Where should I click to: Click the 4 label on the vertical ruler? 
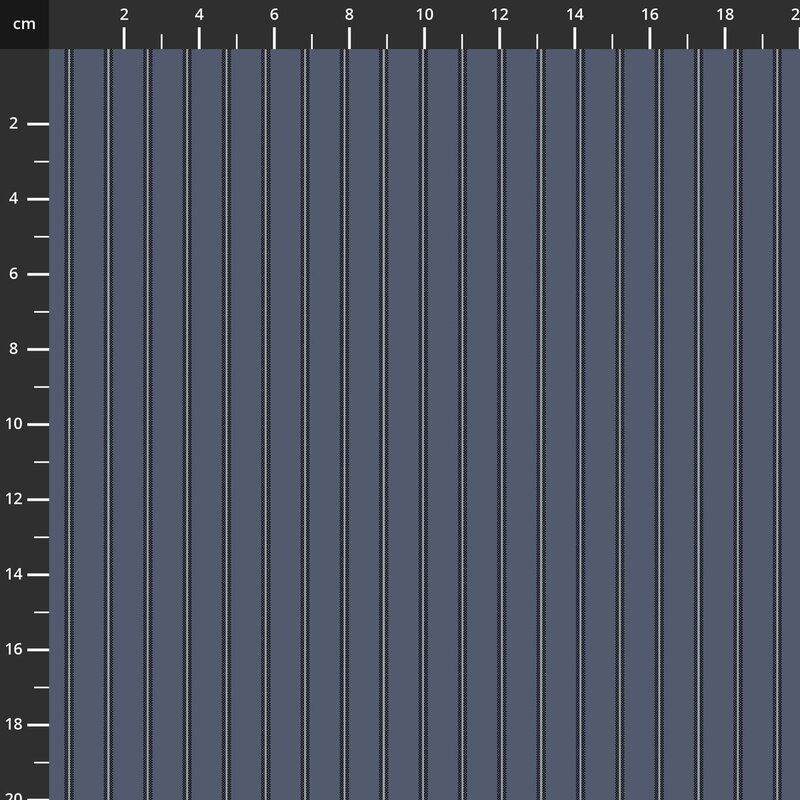(14, 199)
